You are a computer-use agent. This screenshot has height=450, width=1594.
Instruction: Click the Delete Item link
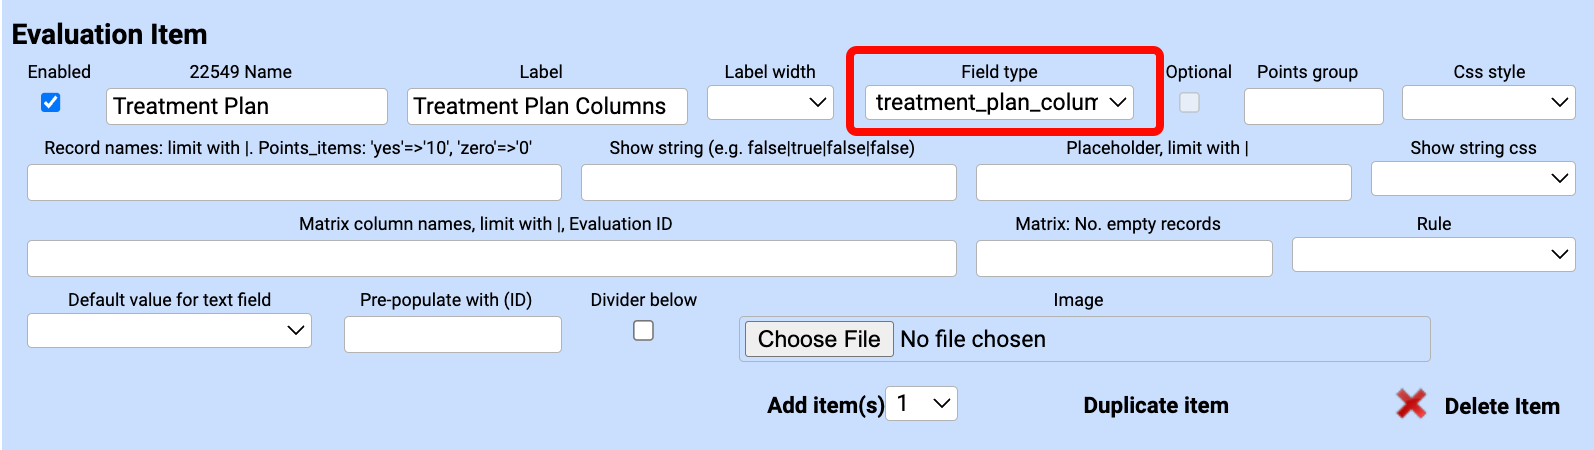pyautogui.click(x=1501, y=406)
